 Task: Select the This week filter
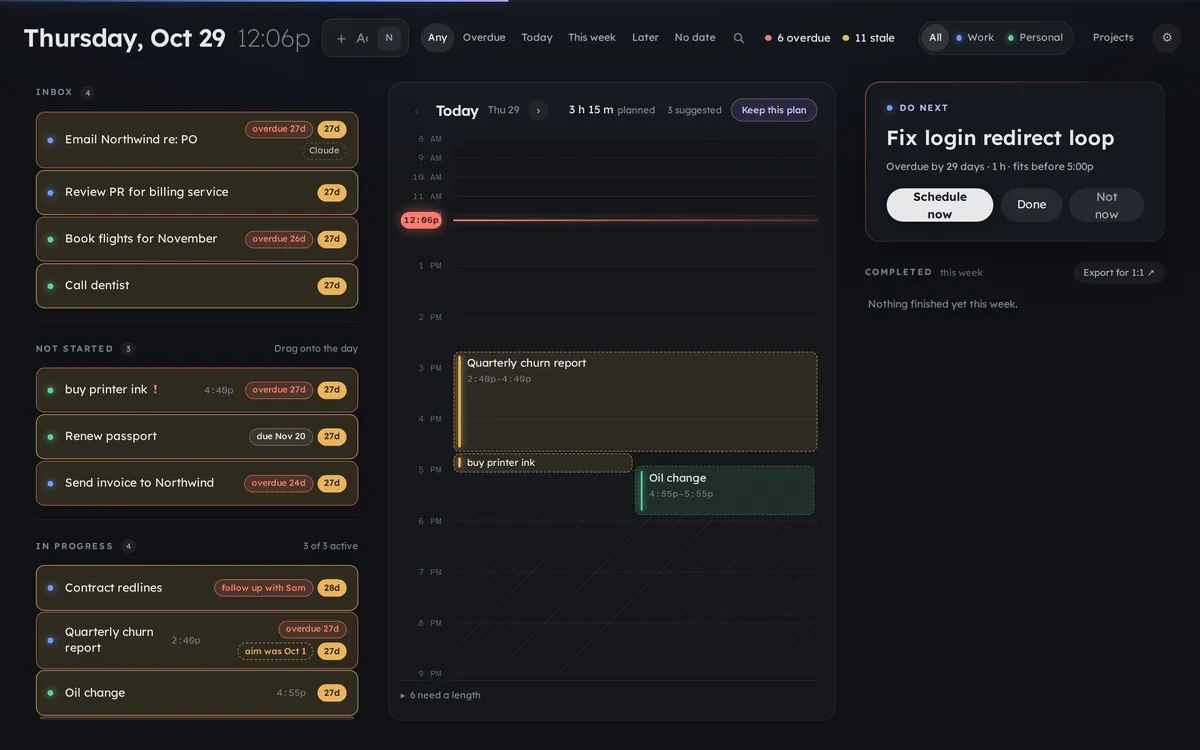pyautogui.click(x=592, y=38)
